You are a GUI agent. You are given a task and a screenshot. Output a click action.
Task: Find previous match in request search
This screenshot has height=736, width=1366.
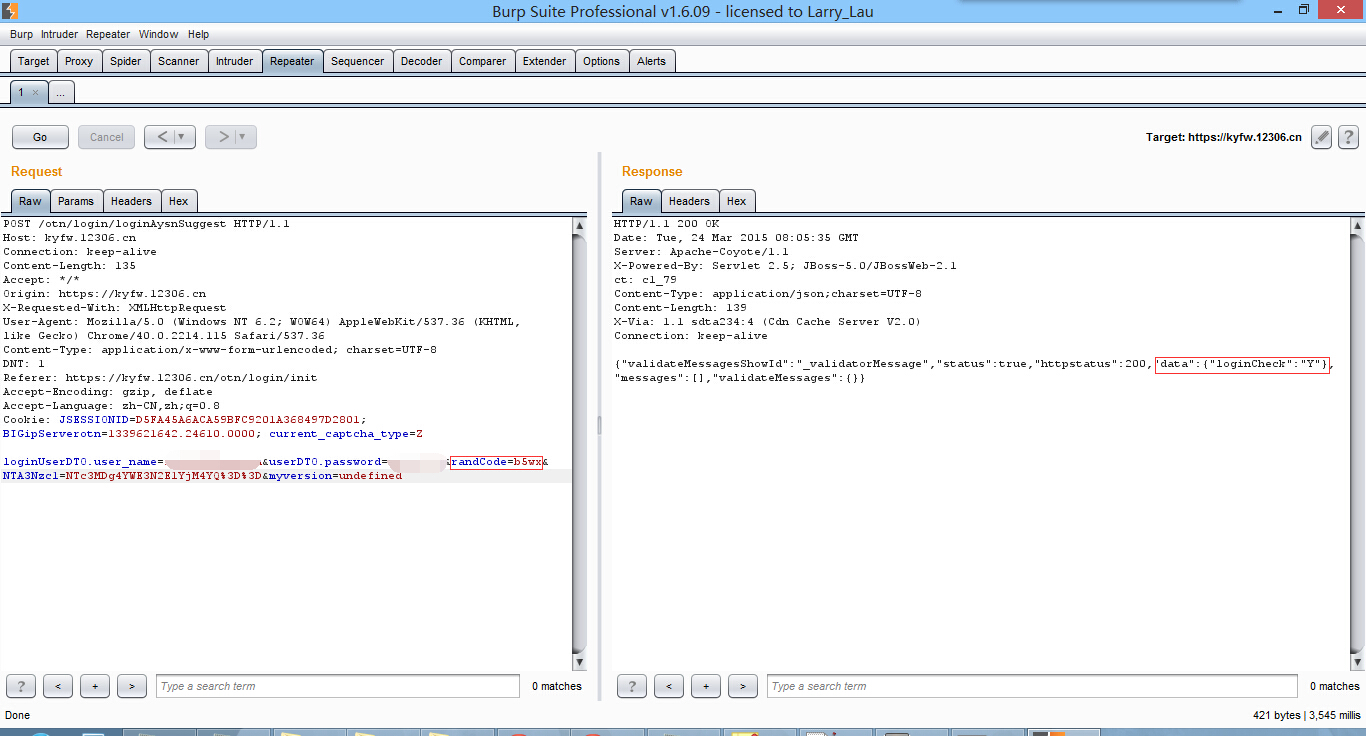(x=58, y=686)
